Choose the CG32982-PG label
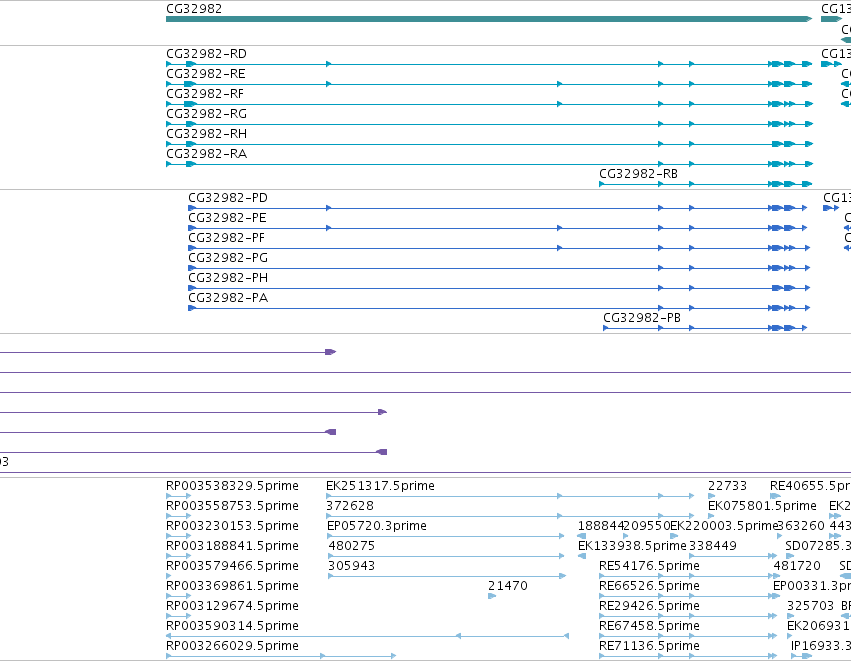 228,258
